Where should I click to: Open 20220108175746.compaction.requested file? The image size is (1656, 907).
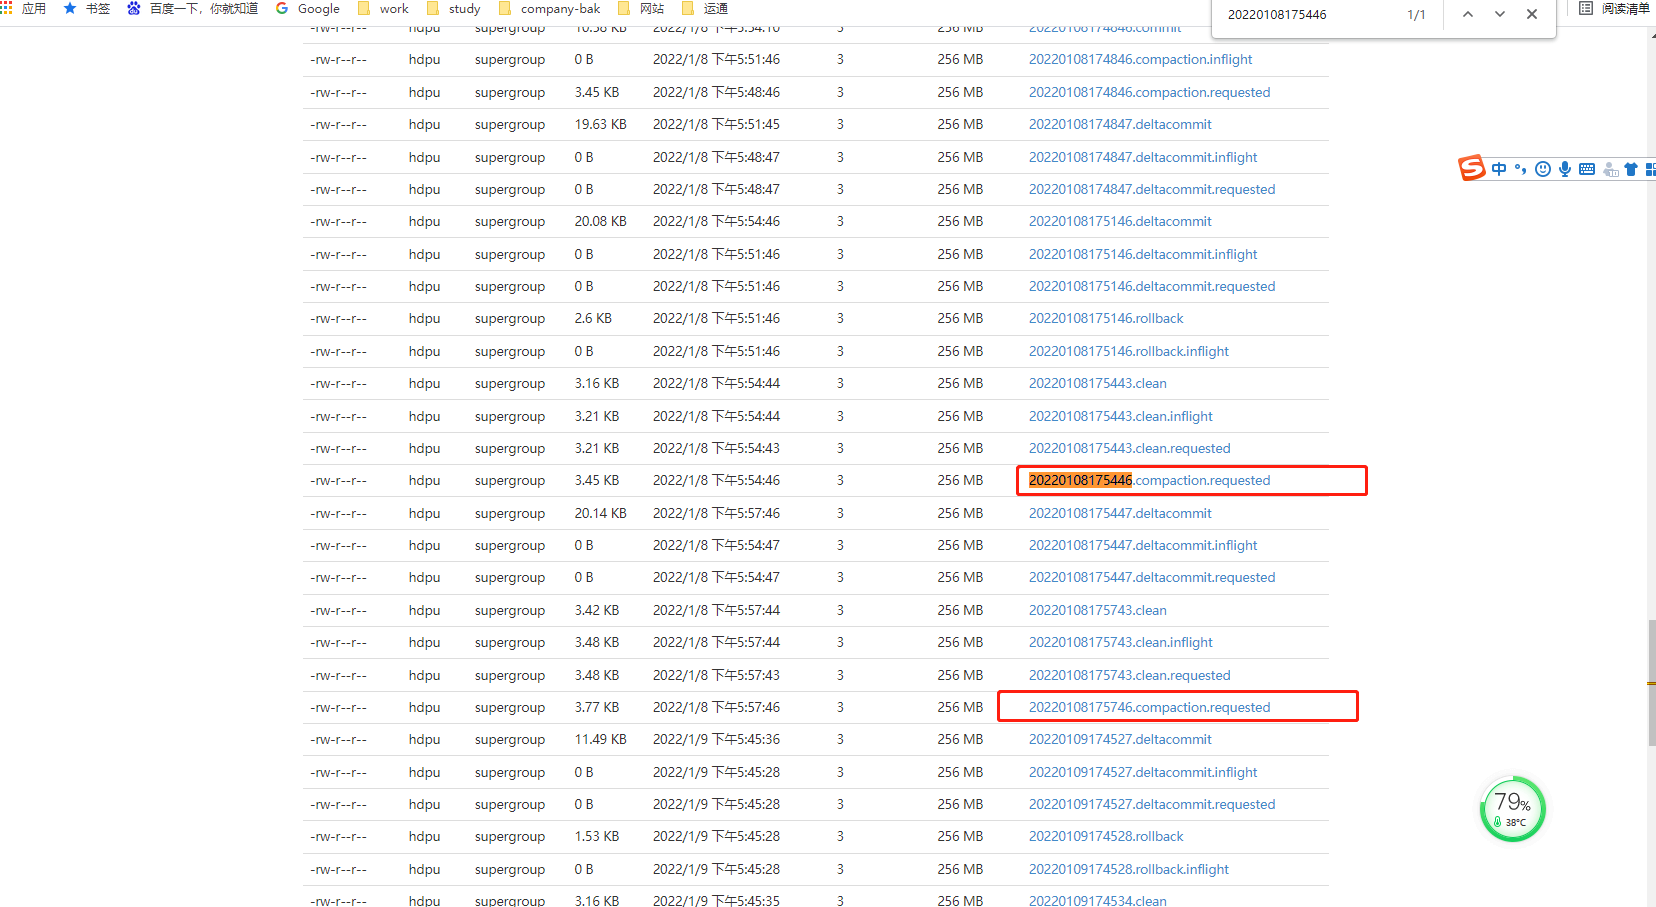pyautogui.click(x=1149, y=707)
